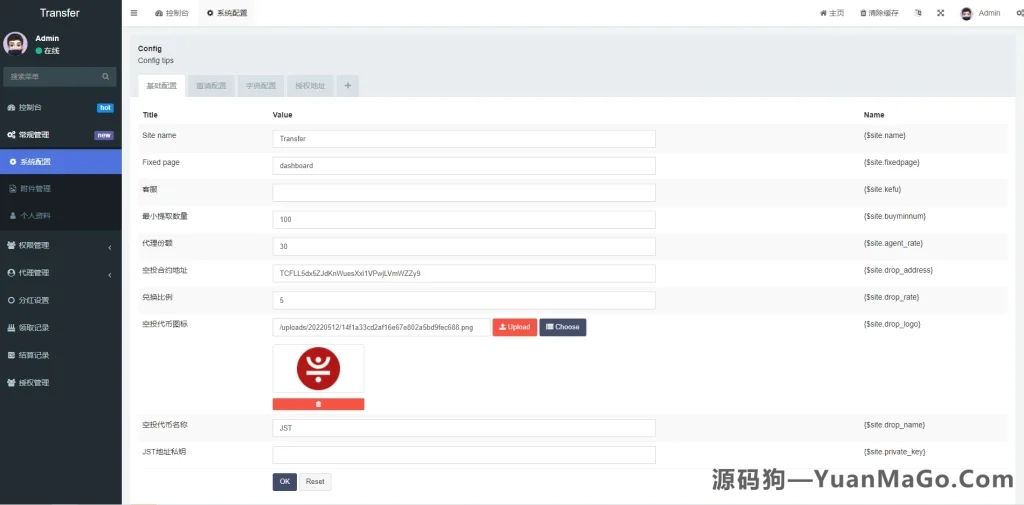The width and height of the screenshot is (1024, 505).
Task: Click the empty 客服 input field
Action: coord(464,193)
